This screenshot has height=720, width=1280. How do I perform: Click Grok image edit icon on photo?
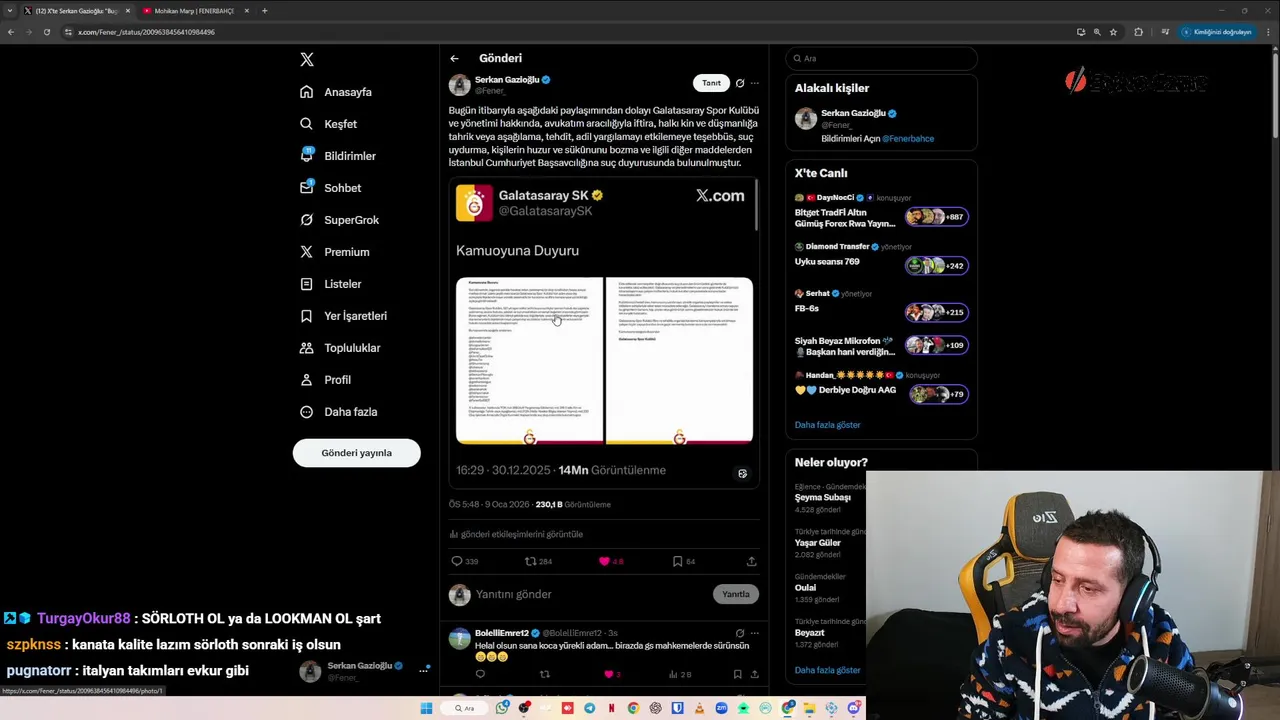(742, 473)
